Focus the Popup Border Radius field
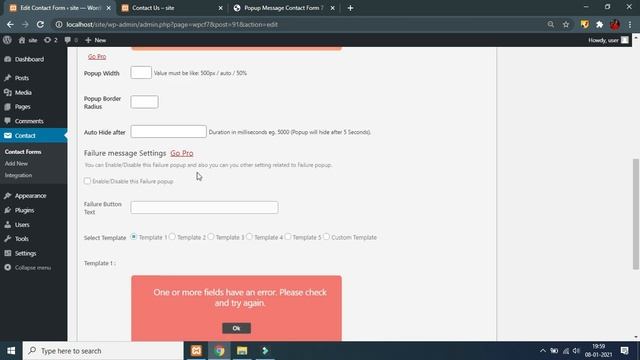This screenshot has height=360, width=640. point(144,102)
